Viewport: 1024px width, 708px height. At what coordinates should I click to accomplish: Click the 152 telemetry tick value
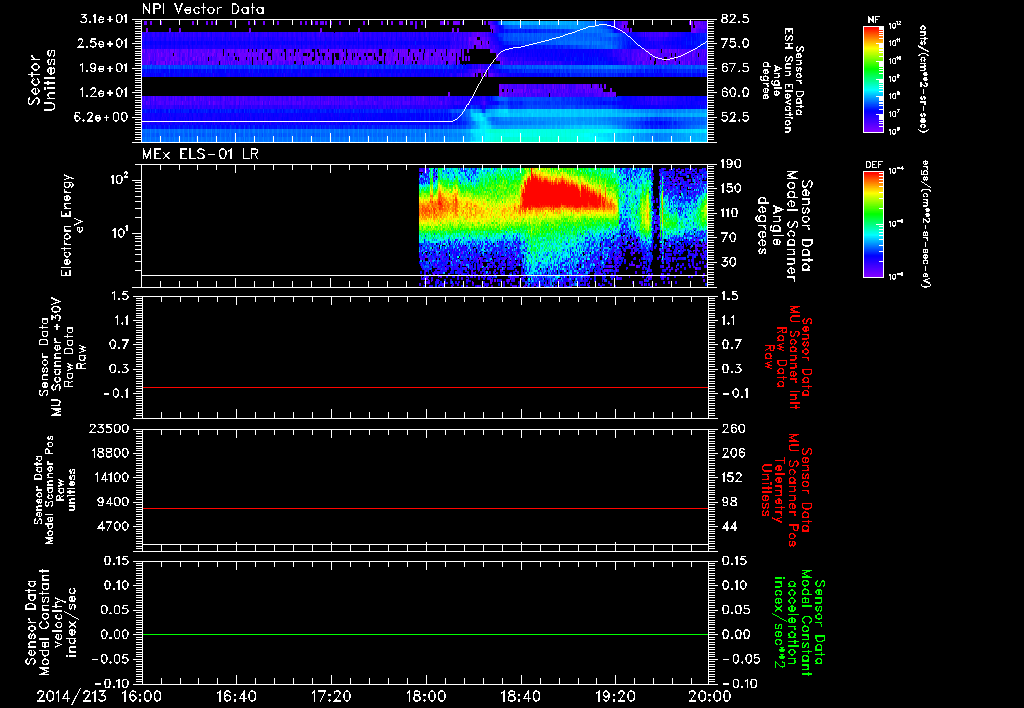[733, 477]
